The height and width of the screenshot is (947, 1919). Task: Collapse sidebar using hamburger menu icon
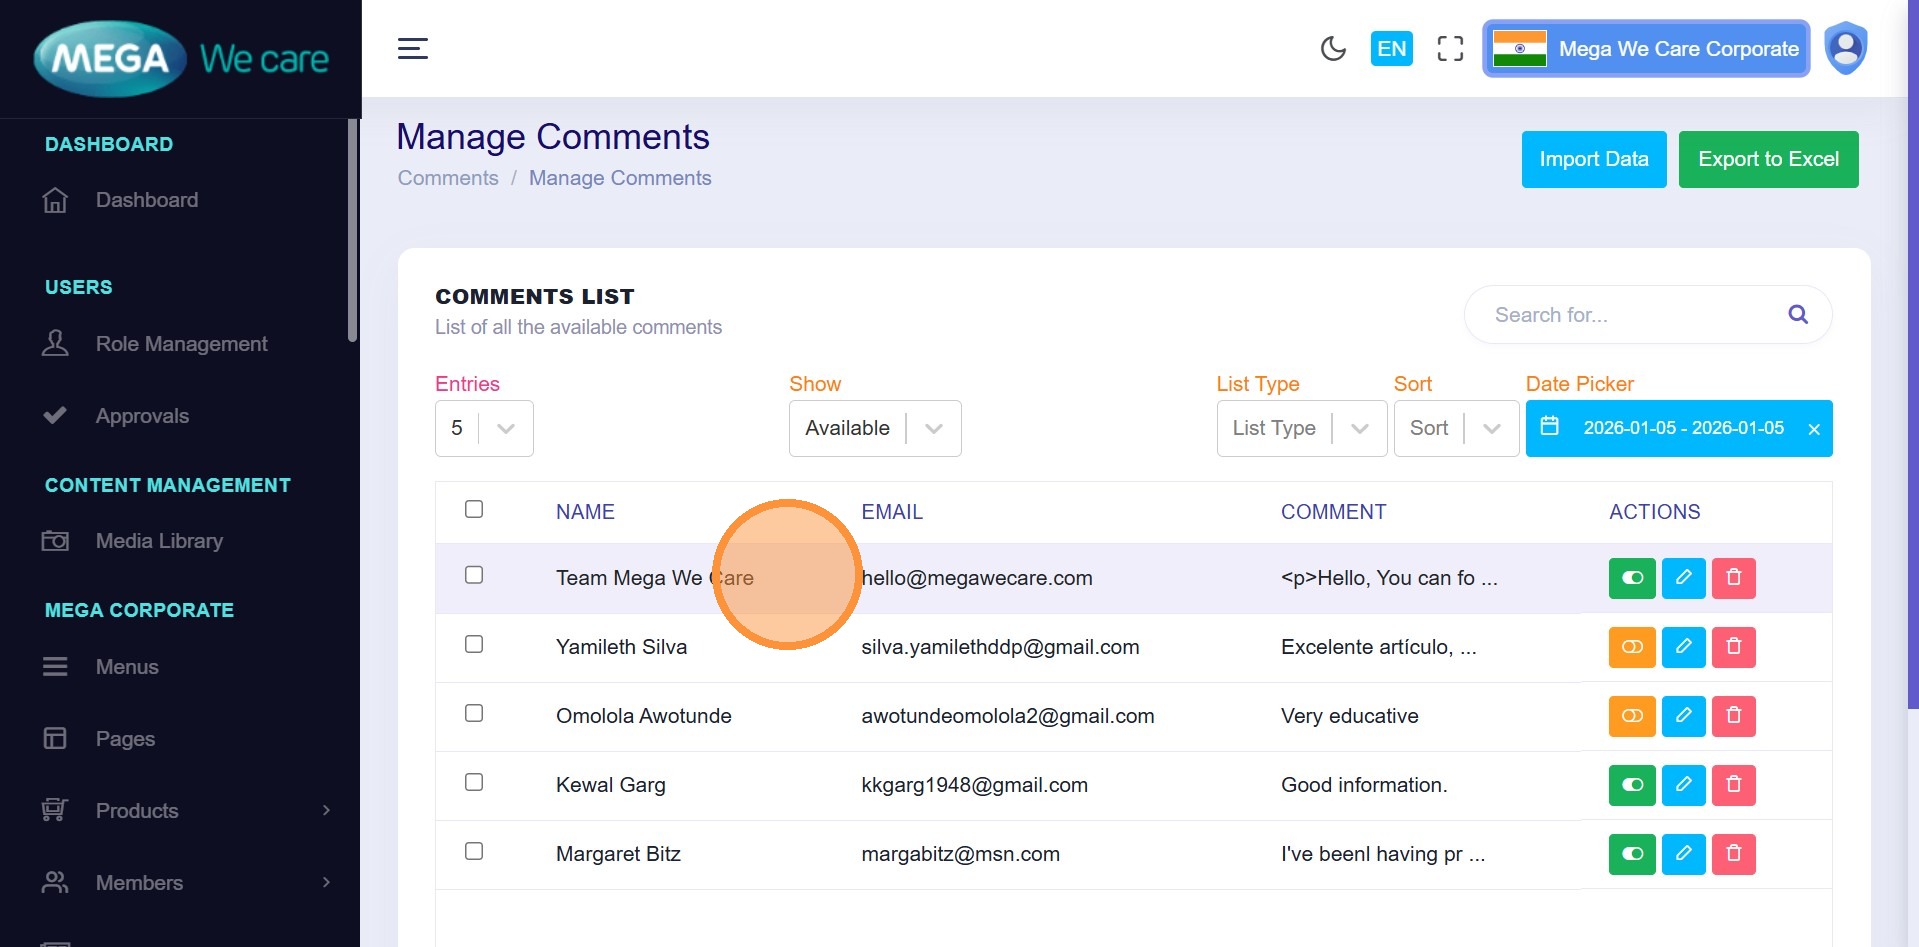(x=413, y=49)
